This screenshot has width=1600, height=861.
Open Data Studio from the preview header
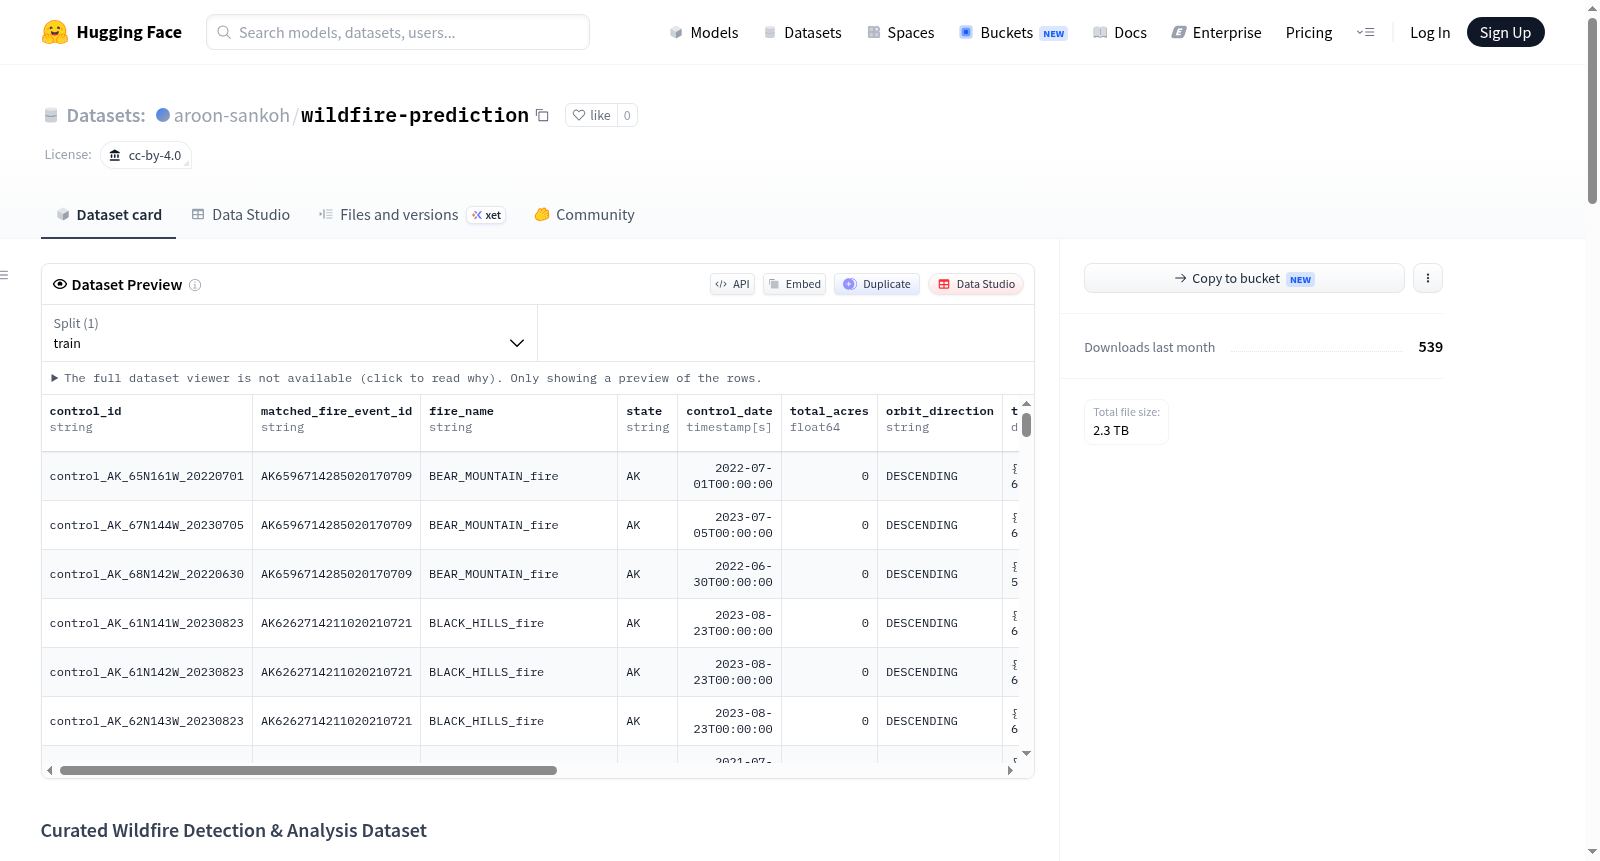976,284
